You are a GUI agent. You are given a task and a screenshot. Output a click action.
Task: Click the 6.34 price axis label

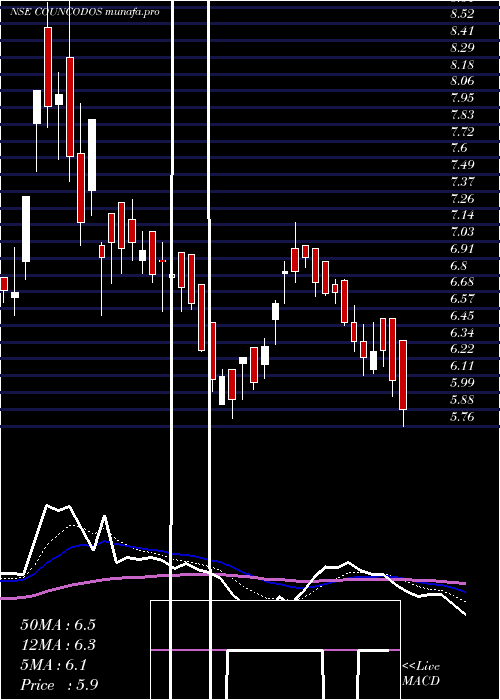tap(462, 333)
